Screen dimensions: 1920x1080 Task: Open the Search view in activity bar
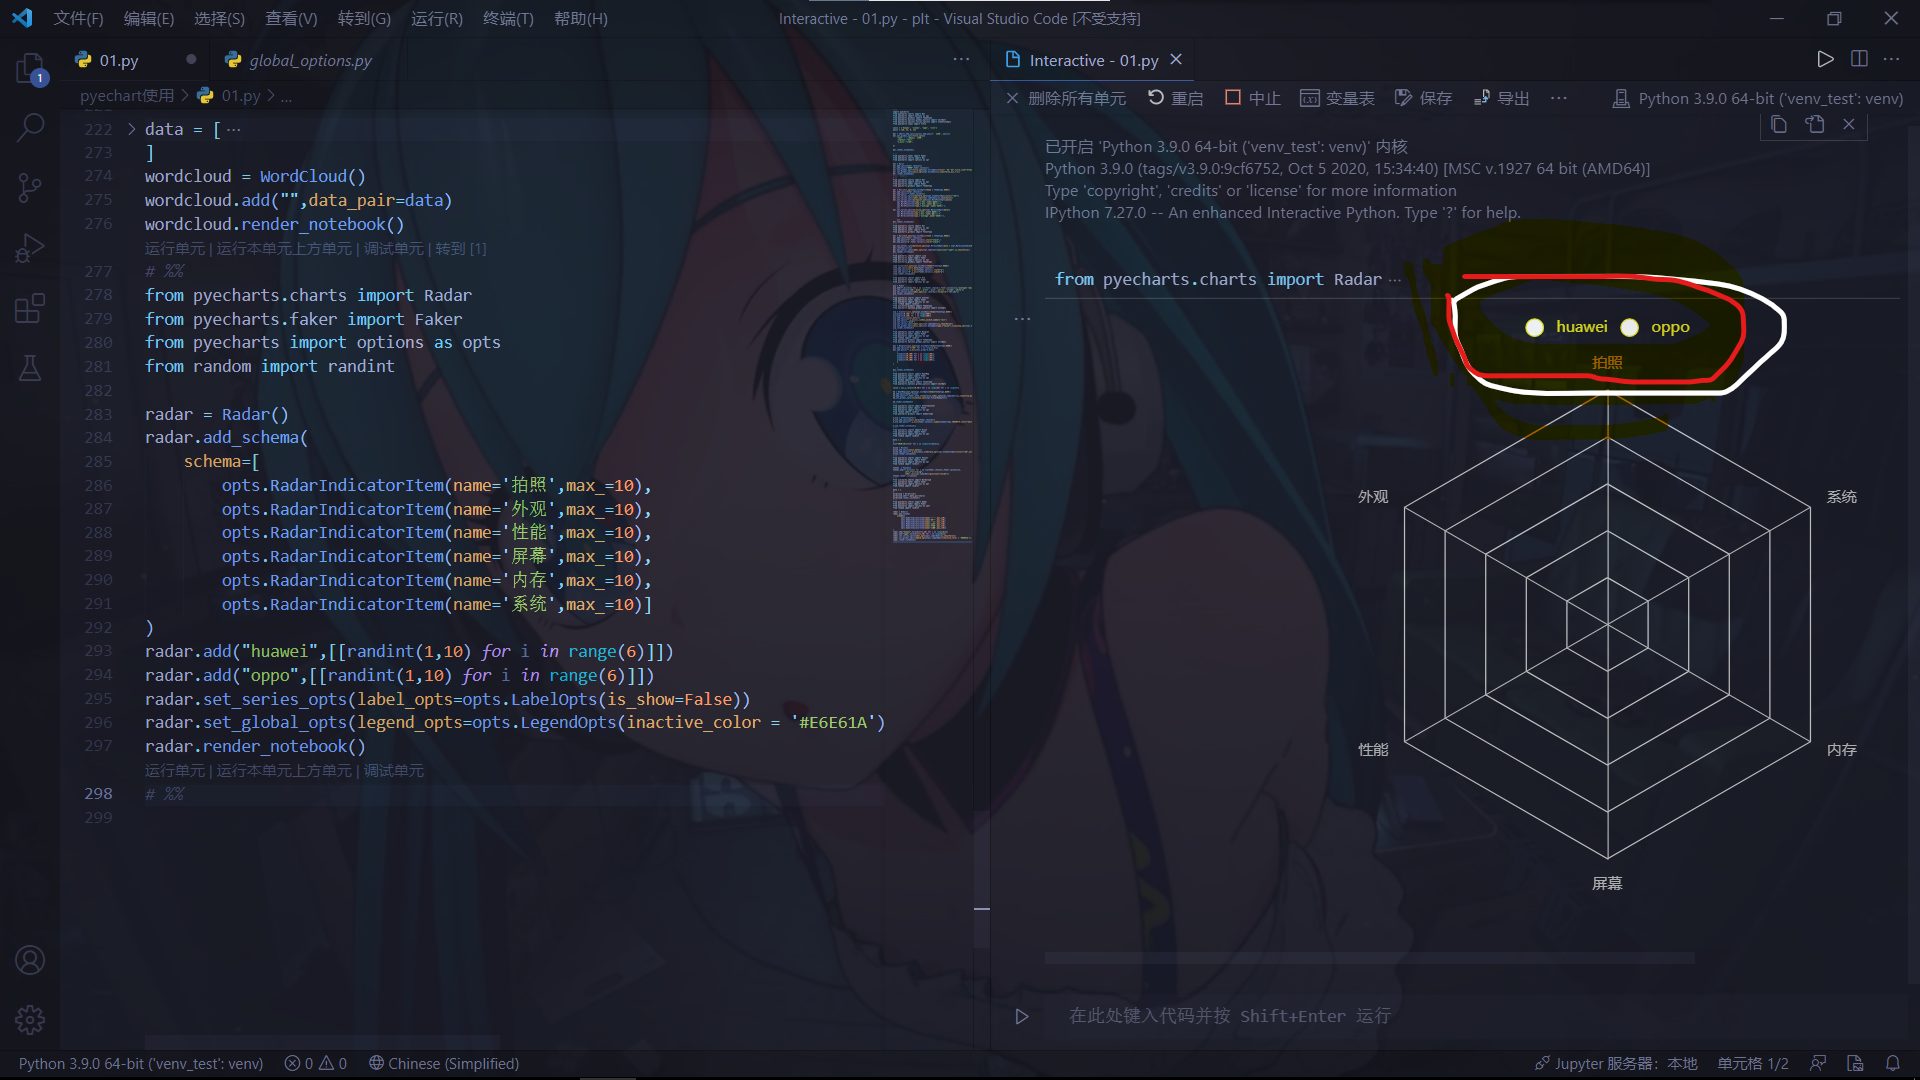pos(30,127)
